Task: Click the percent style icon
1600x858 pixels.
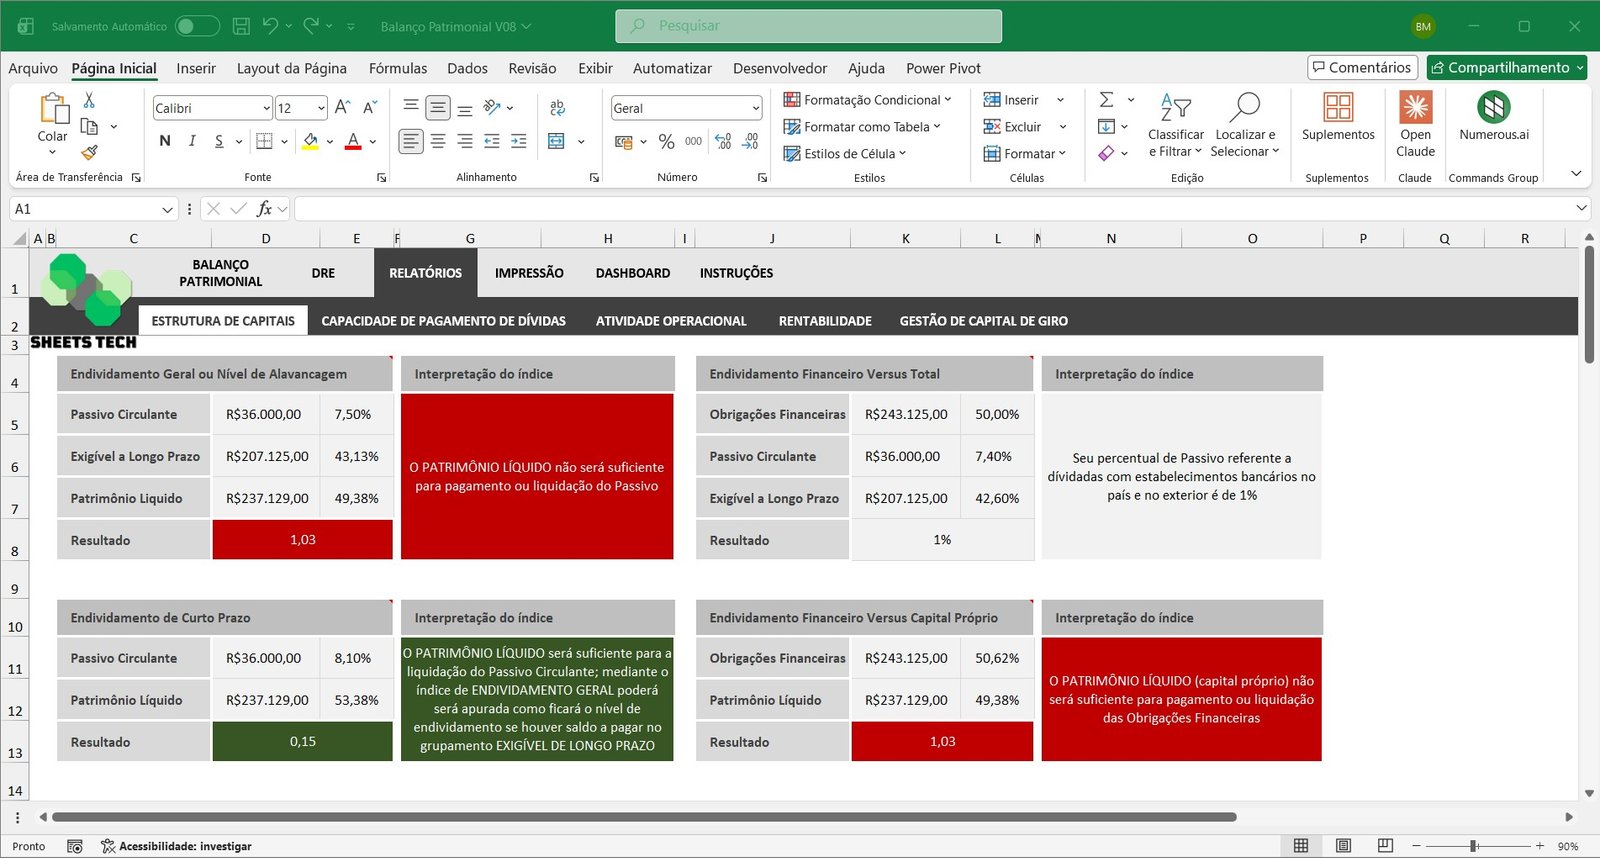Action: point(666,142)
